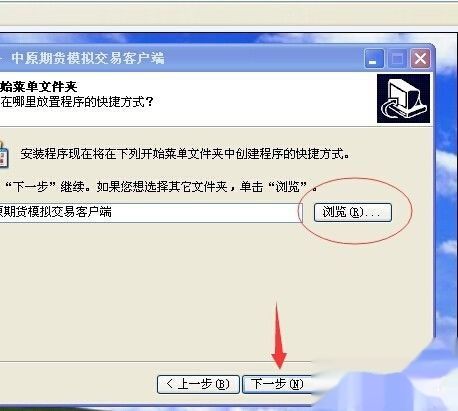Image resolution: width=458 pixels, height=411 pixels.
Task: Continue with the 下一步(N) button
Action: [277, 384]
